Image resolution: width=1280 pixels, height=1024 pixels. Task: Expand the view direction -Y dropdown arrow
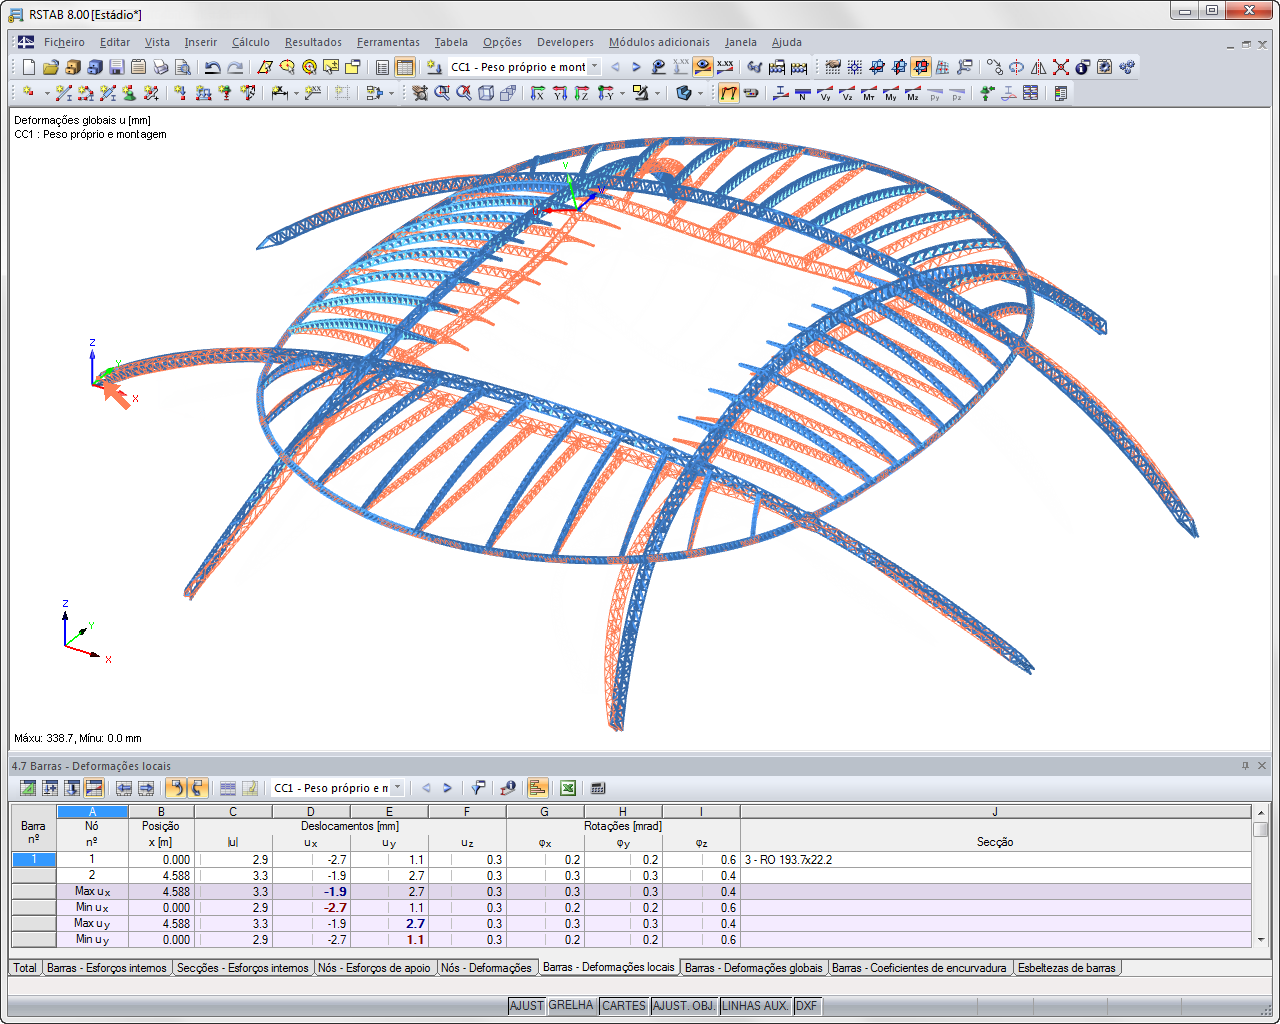point(622,93)
